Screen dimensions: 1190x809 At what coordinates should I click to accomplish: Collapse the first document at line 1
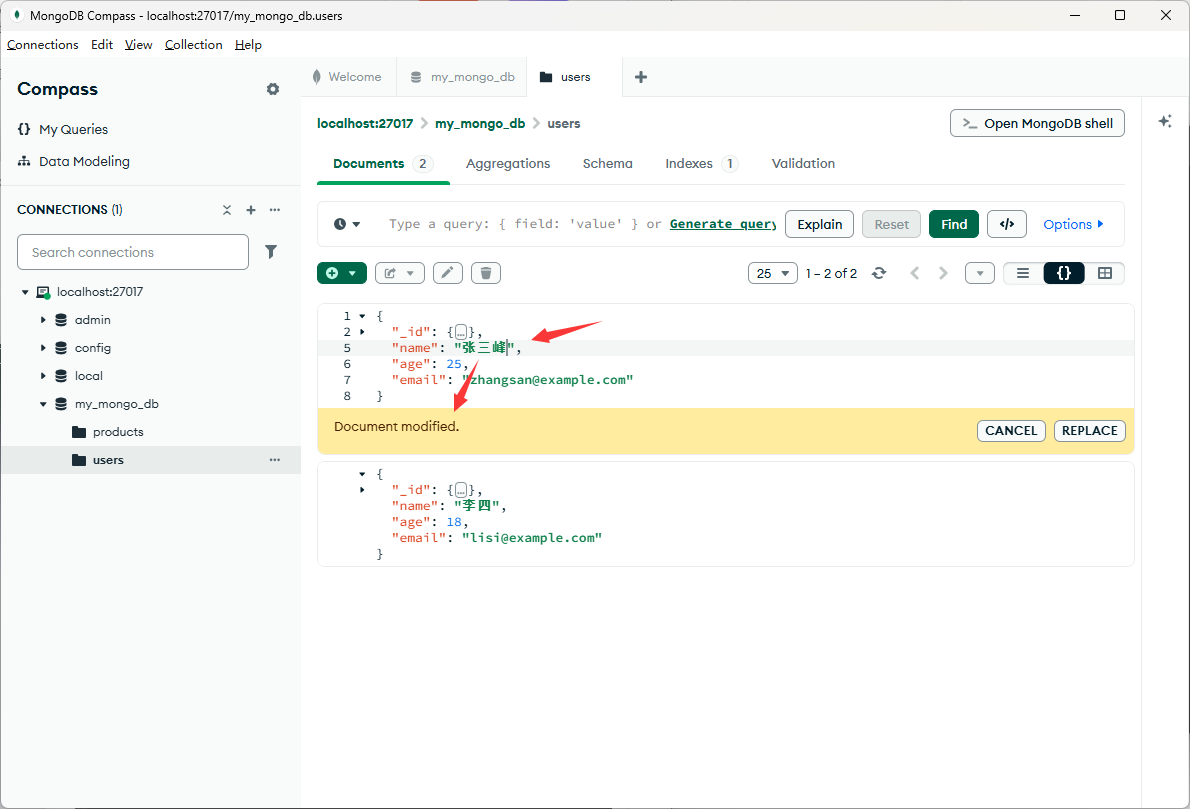(x=363, y=316)
